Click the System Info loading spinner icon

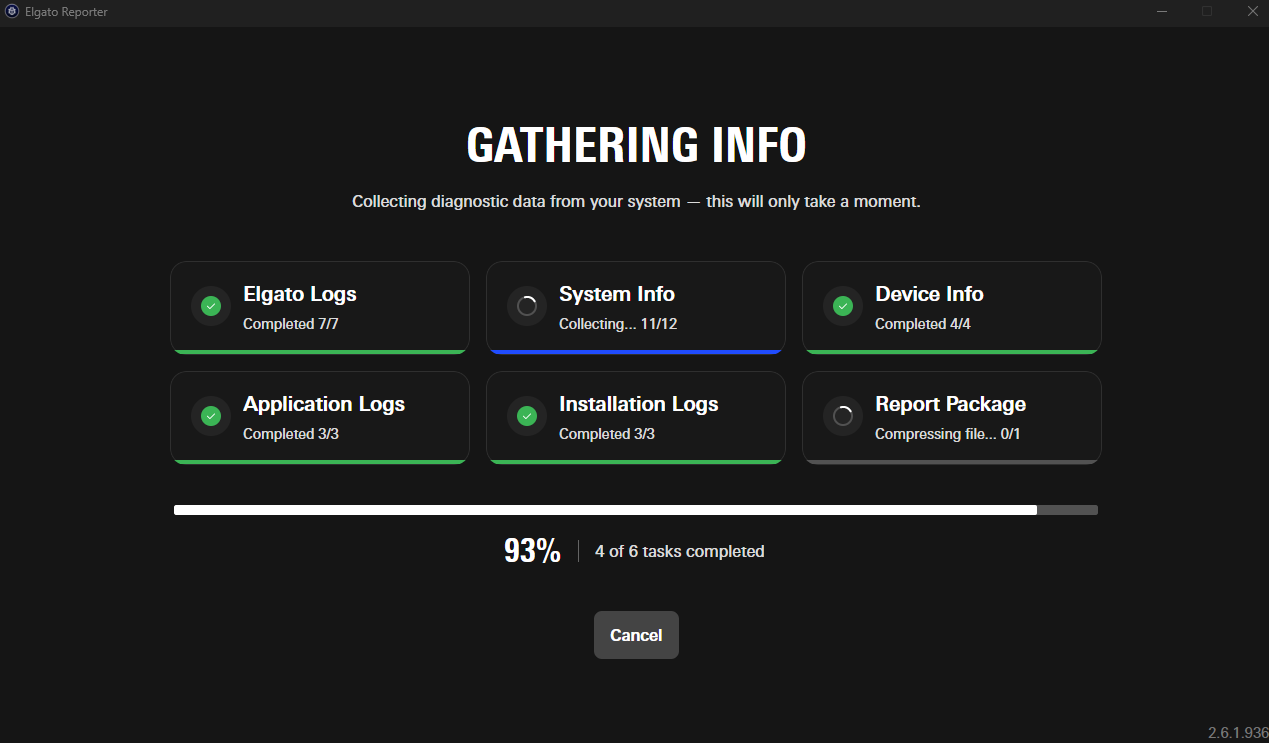tap(527, 306)
